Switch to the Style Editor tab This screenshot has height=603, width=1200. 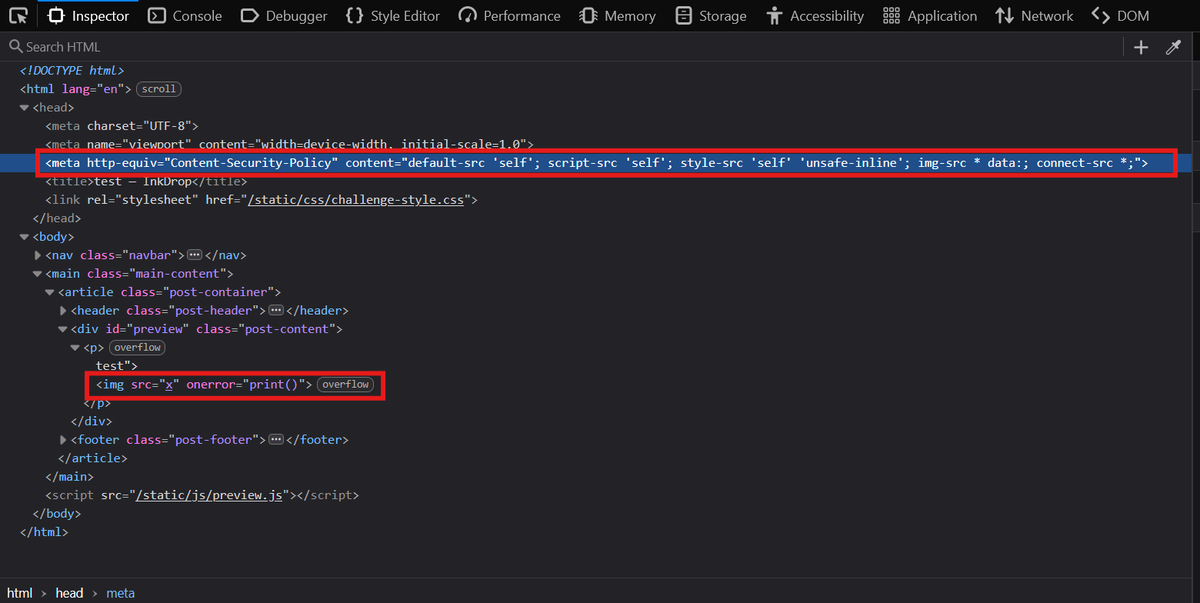392,16
